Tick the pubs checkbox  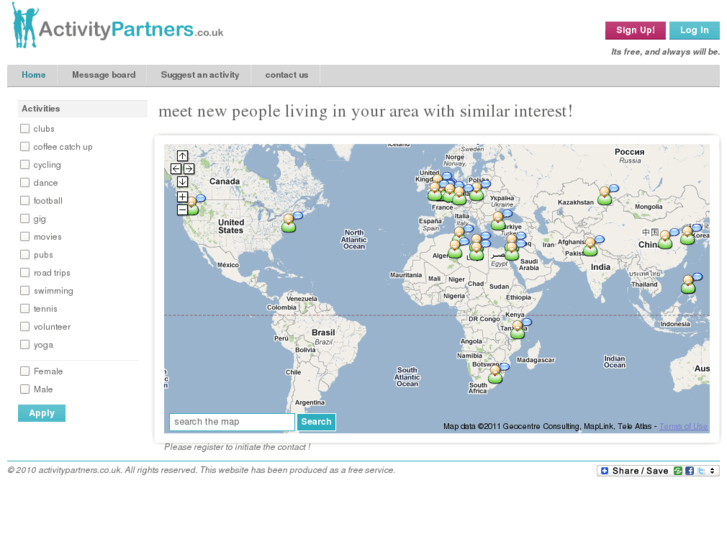pyautogui.click(x=25, y=255)
